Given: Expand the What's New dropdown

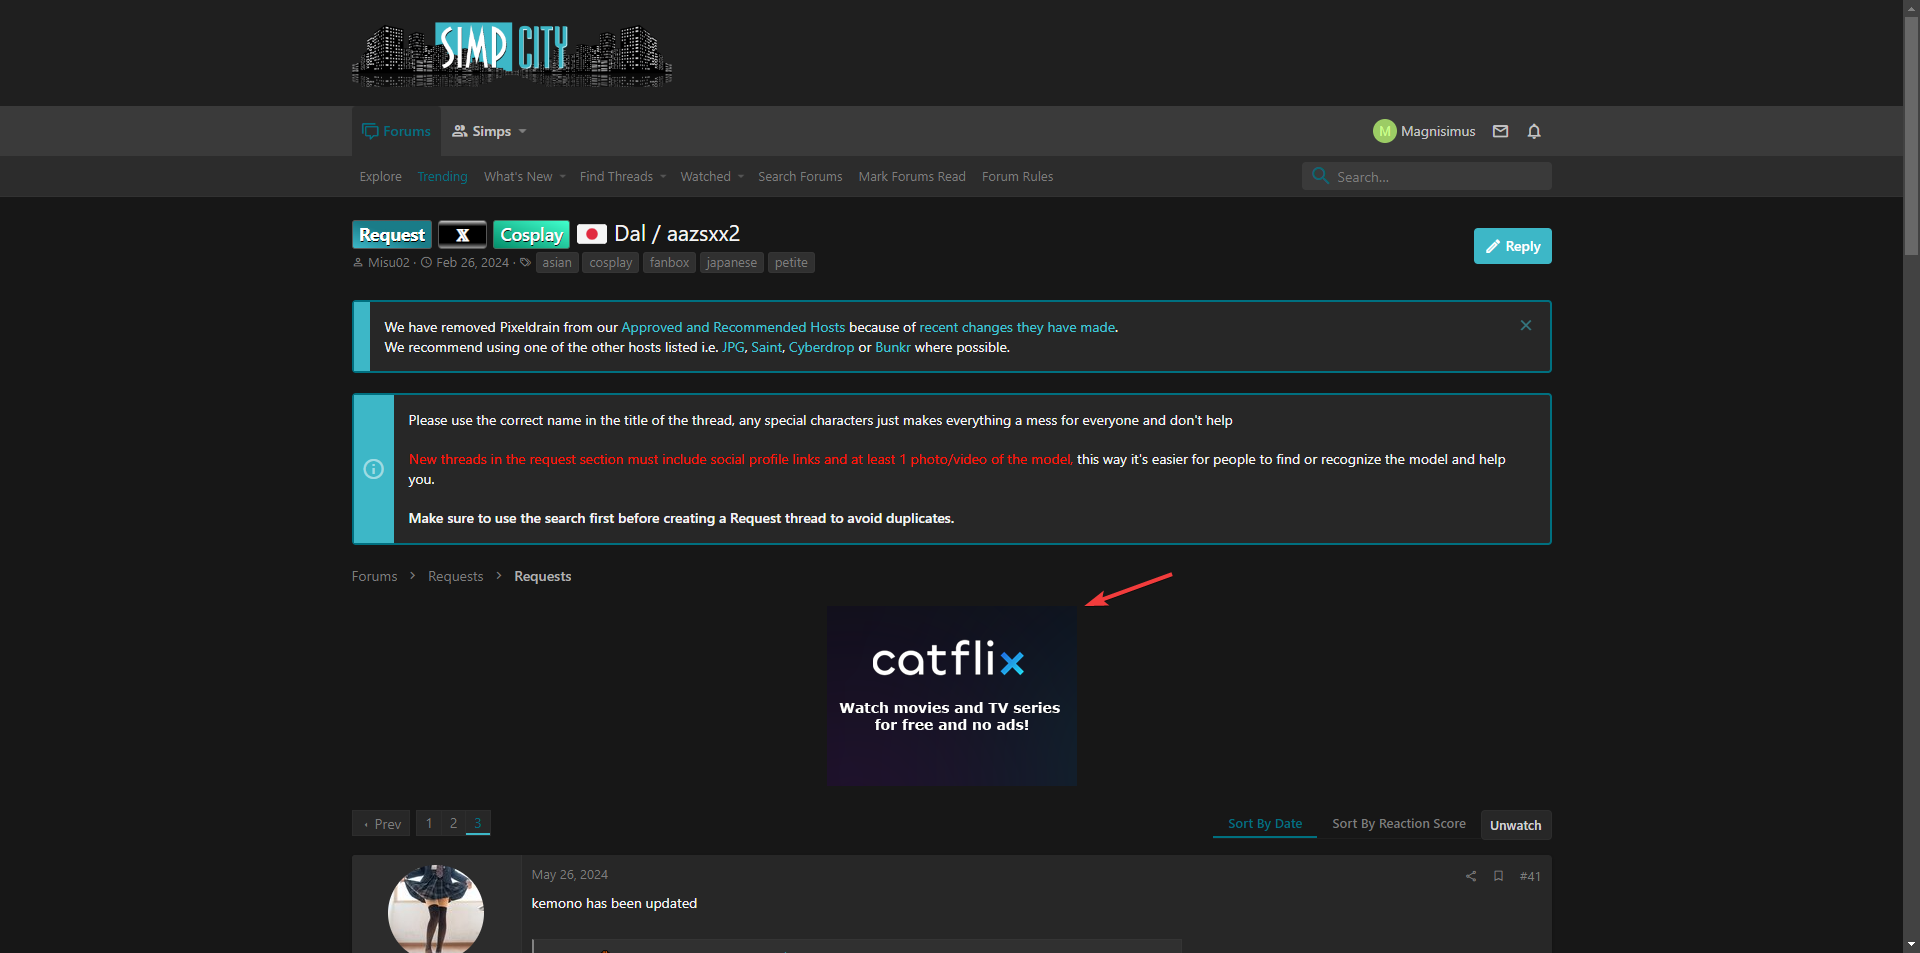Looking at the screenshot, I should (x=562, y=177).
